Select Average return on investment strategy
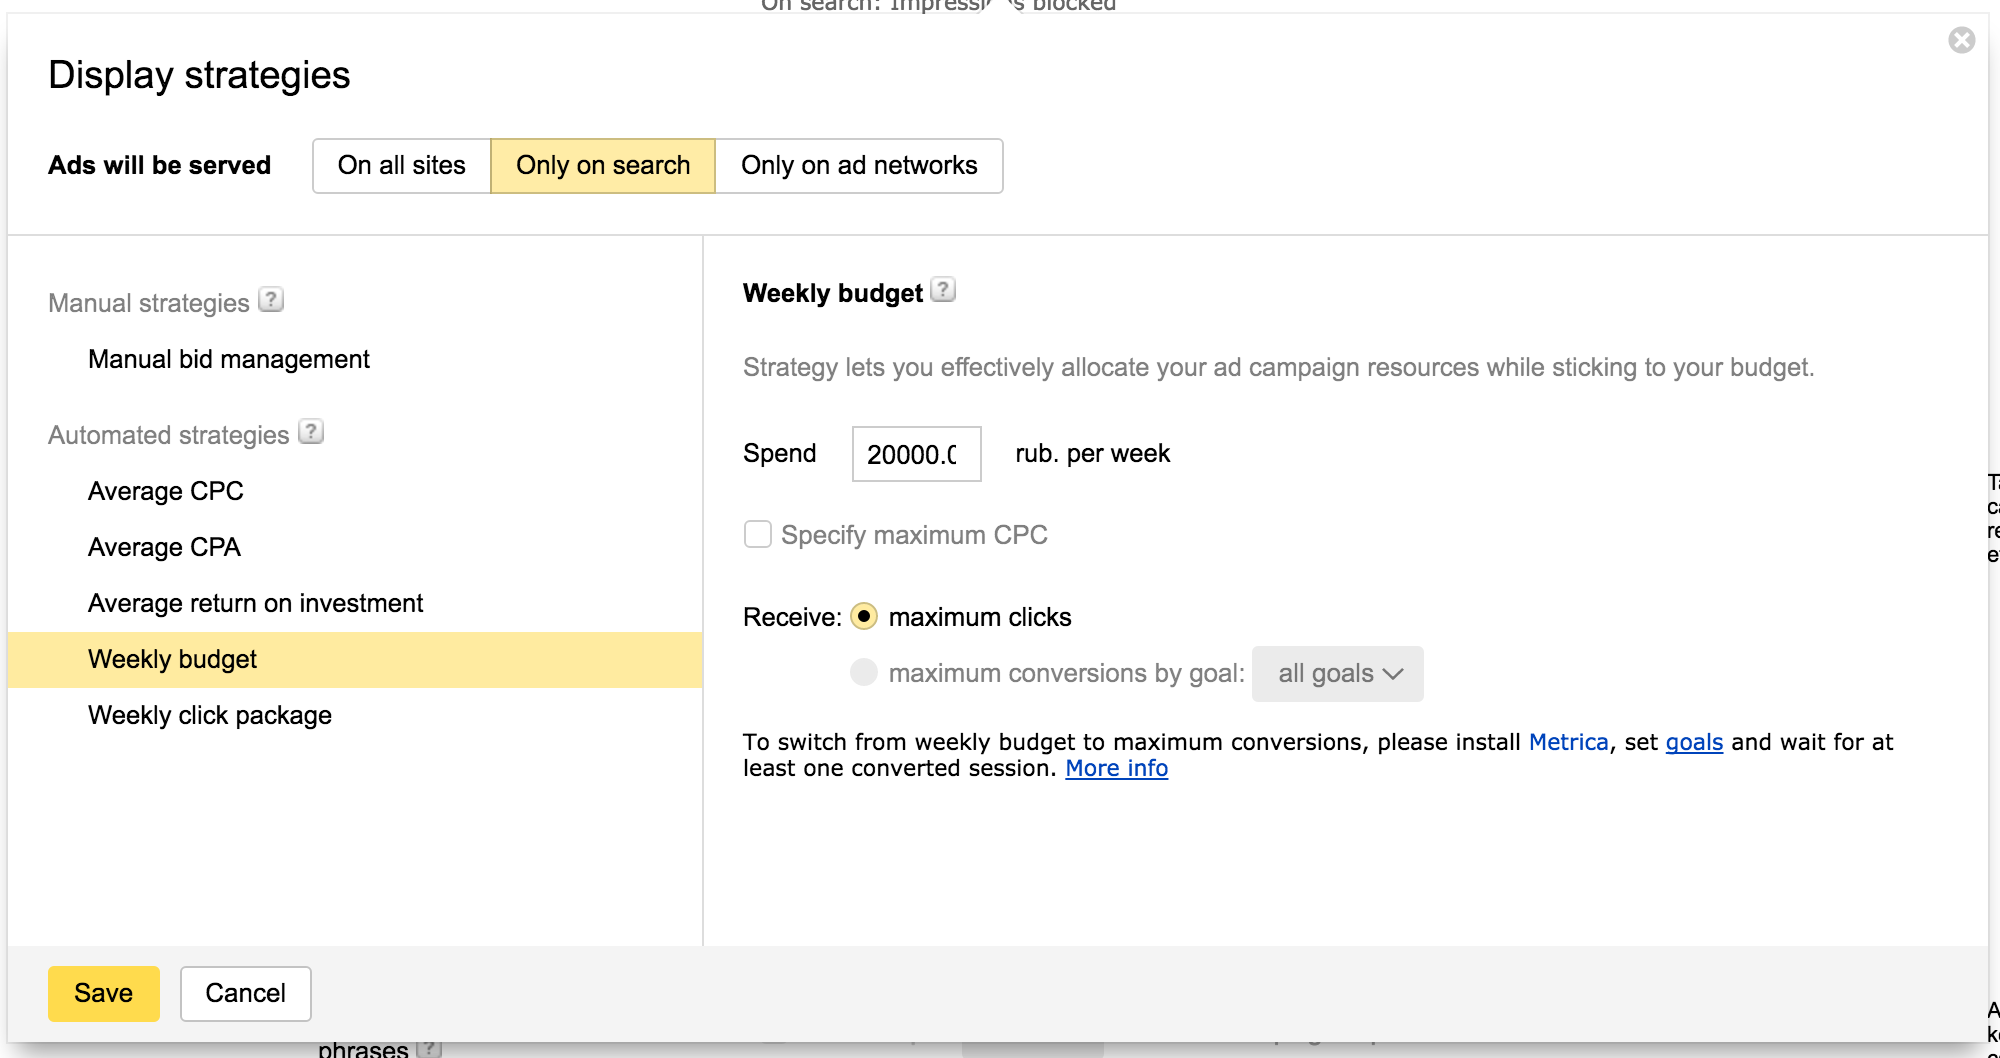This screenshot has height=1058, width=2000. click(255, 604)
